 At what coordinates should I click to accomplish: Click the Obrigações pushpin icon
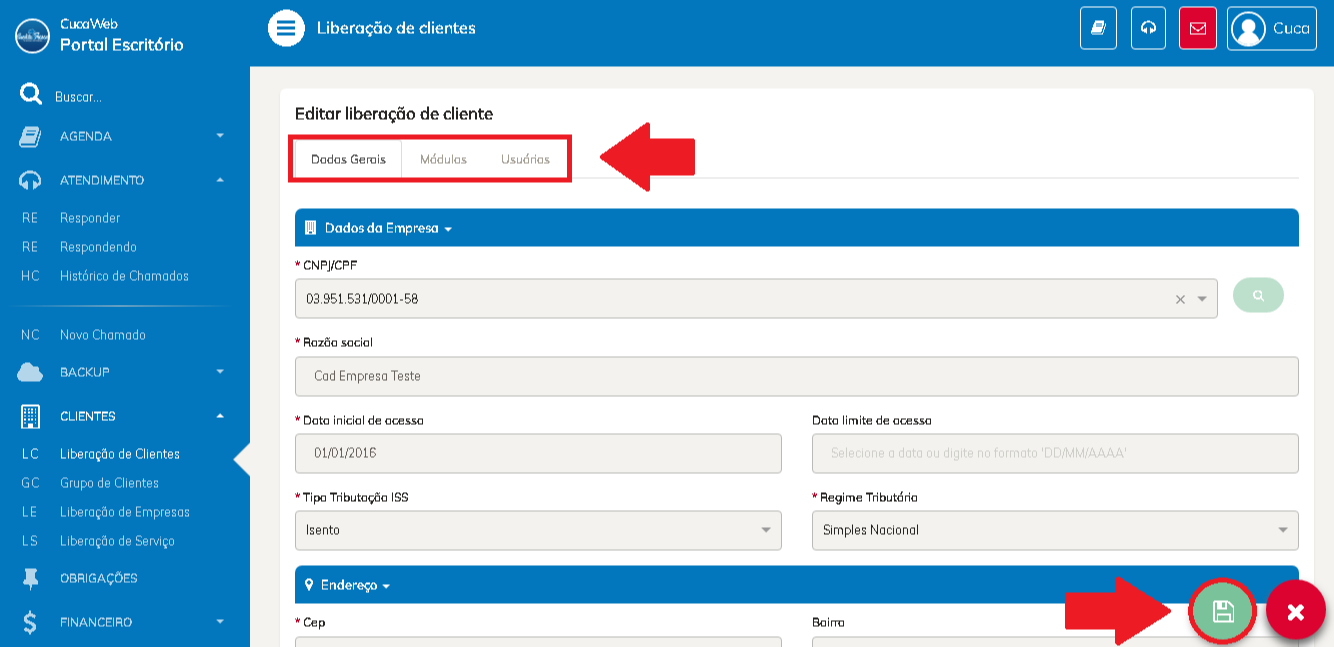pos(30,578)
